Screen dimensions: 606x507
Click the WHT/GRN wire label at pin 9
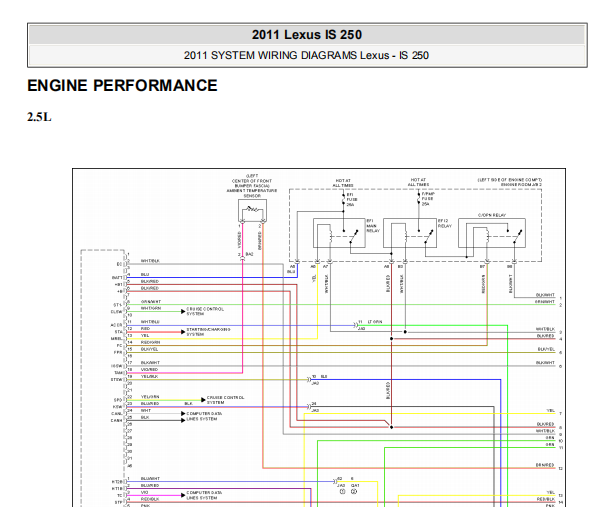(x=151, y=308)
